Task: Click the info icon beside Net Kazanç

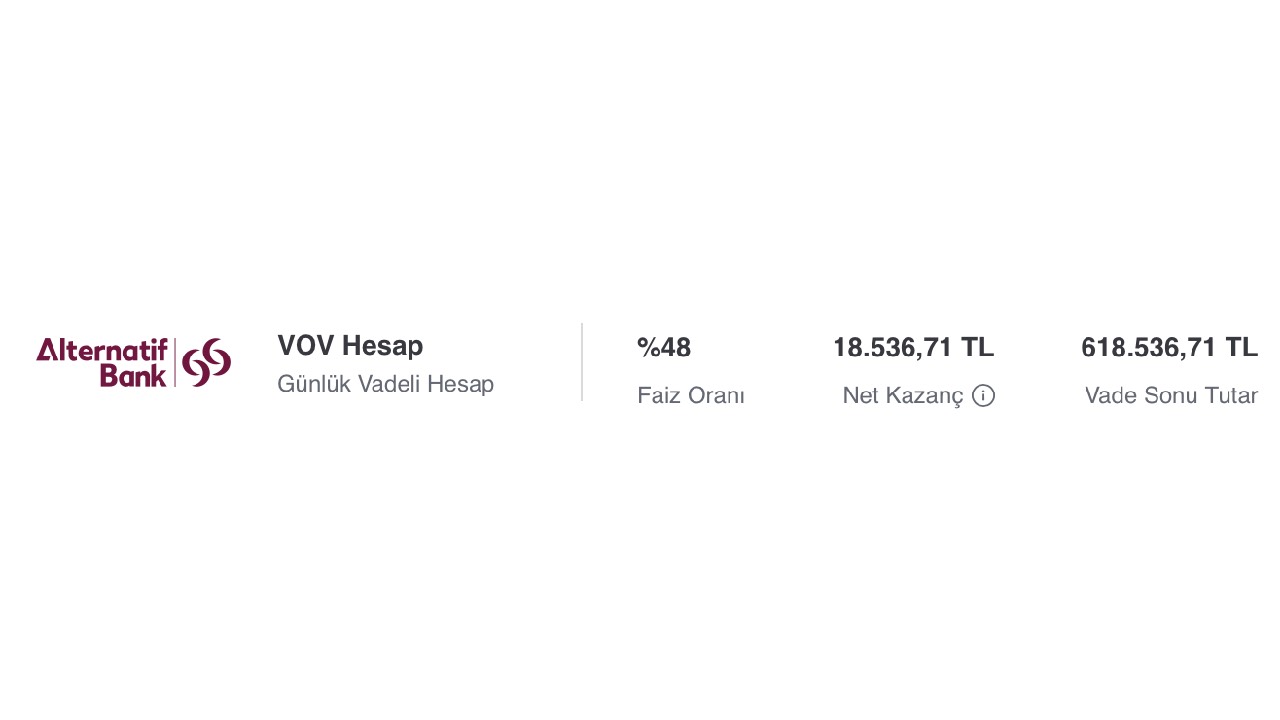Action: coord(983,396)
